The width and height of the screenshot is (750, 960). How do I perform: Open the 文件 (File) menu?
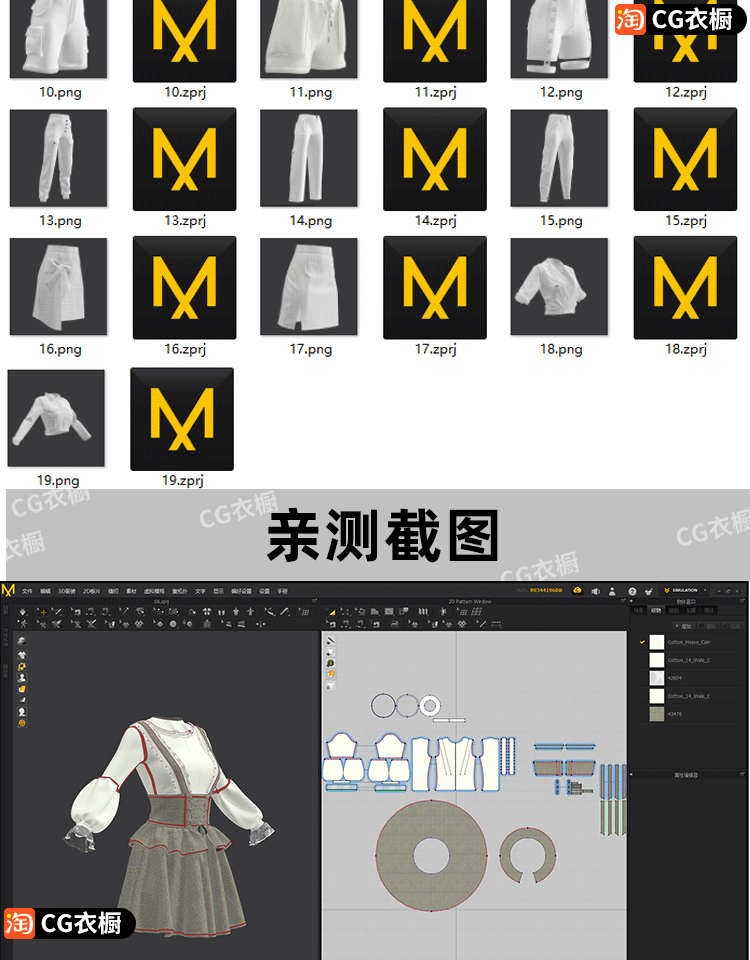click(x=27, y=591)
